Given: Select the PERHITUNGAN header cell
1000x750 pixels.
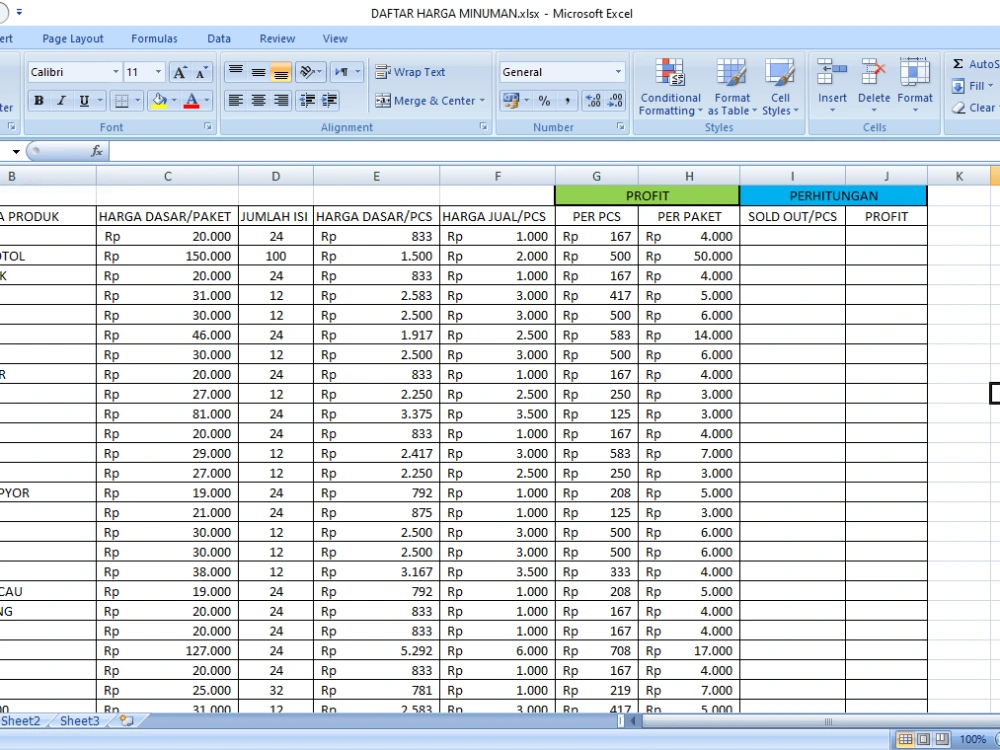Looking at the screenshot, I should [833, 196].
